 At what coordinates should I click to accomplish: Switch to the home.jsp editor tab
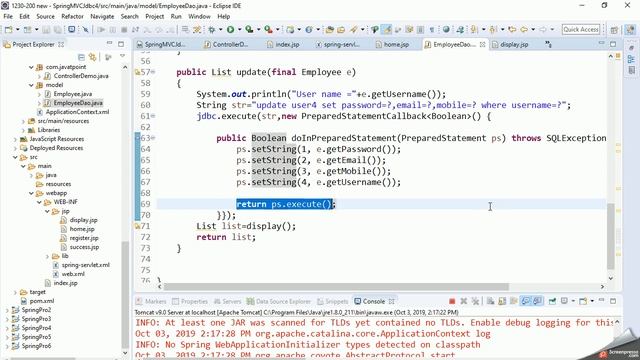click(393, 44)
